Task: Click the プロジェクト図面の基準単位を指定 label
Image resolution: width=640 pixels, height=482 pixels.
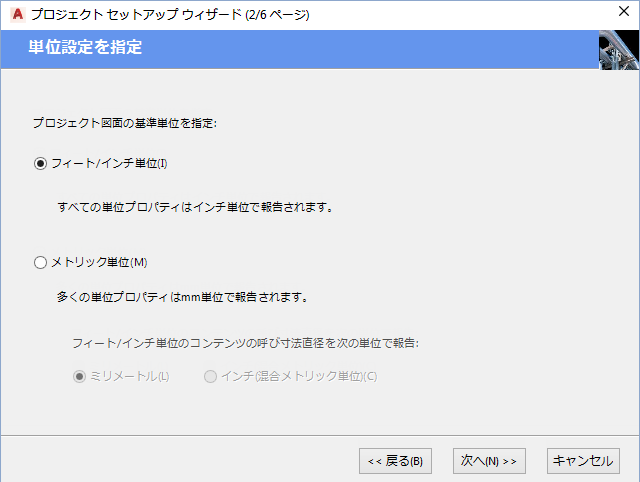Action: pyautogui.click(x=125, y=123)
